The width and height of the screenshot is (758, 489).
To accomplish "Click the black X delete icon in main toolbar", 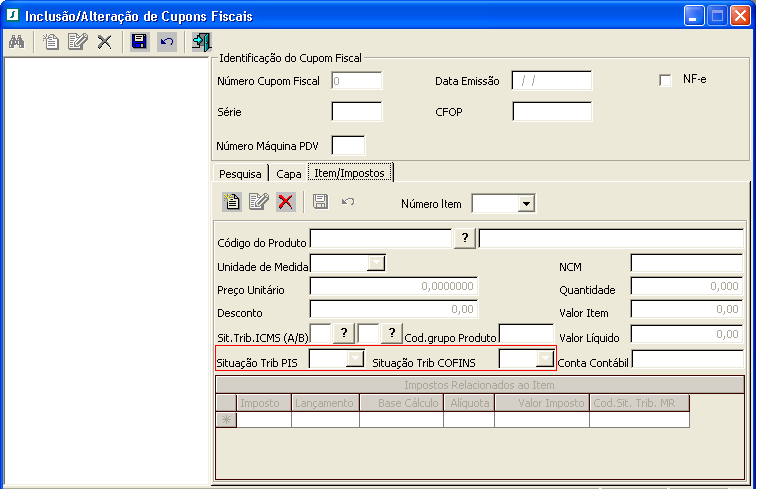I will point(104,42).
